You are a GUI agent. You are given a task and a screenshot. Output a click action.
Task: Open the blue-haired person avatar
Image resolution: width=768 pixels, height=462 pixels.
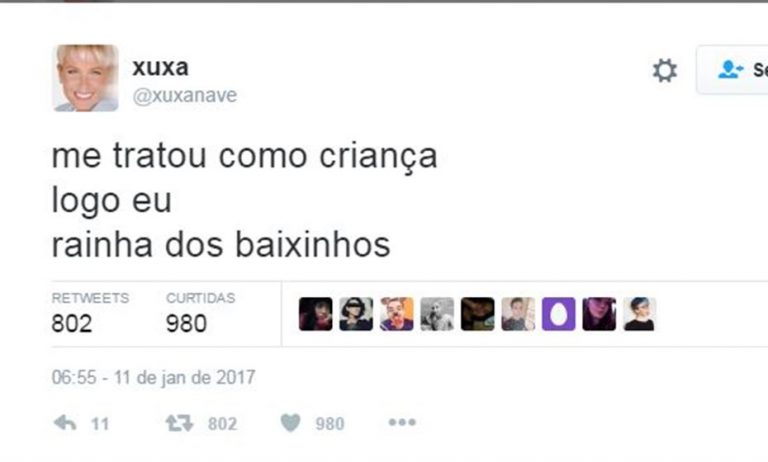639,314
